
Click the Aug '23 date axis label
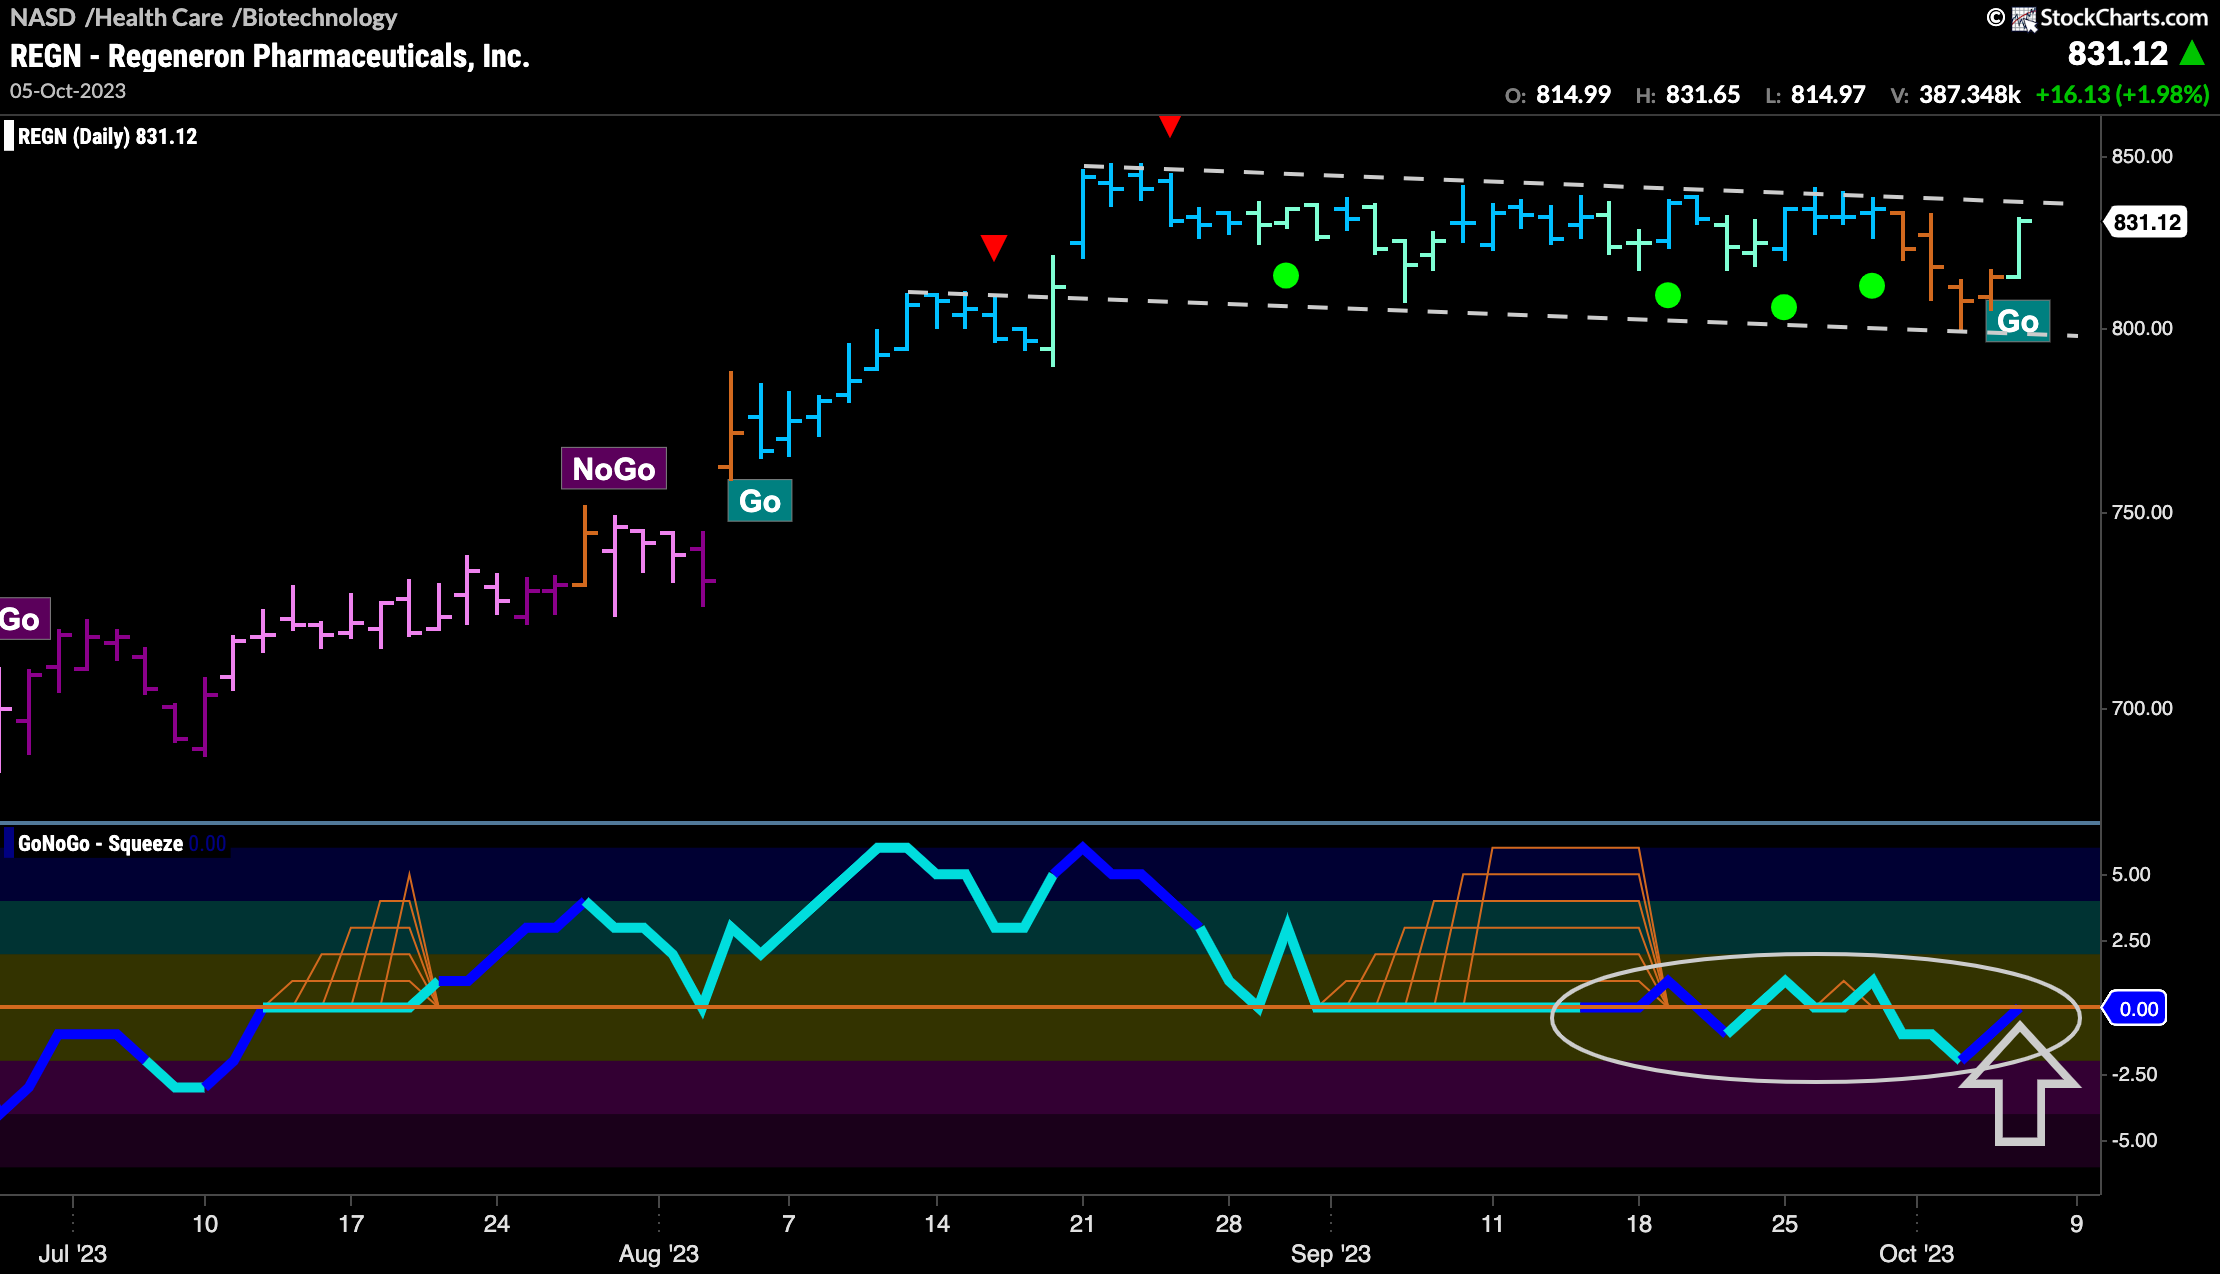tap(659, 1253)
